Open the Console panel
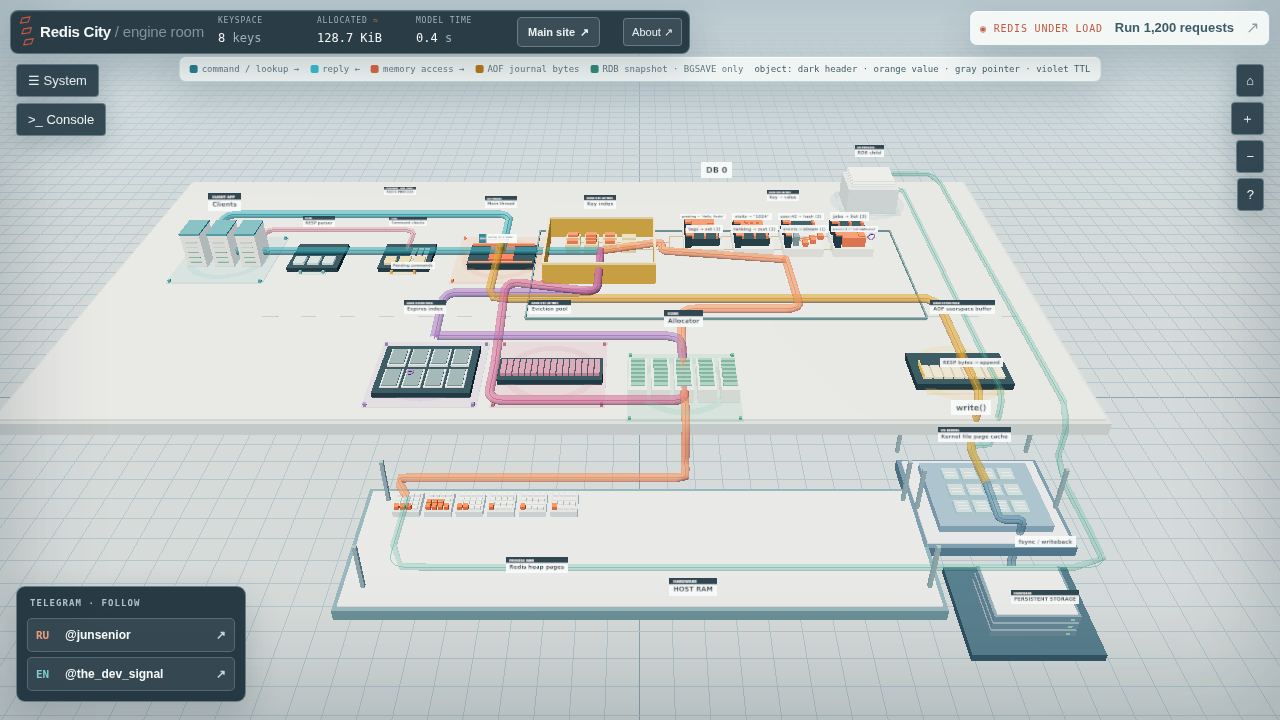Viewport: 1280px width, 720px height. click(x=61, y=120)
